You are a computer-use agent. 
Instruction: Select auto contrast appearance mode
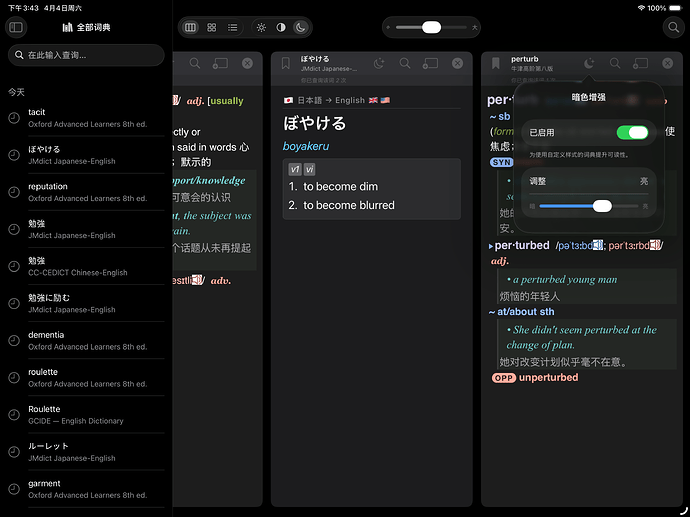[x=281, y=27]
